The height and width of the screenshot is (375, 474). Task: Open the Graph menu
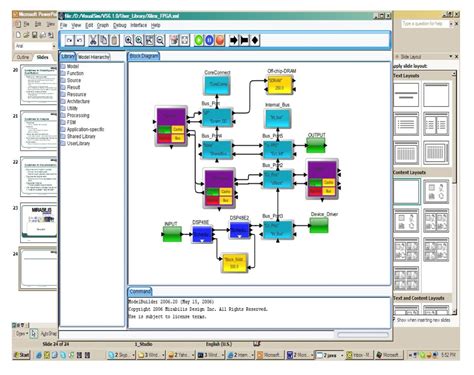coord(103,25)
